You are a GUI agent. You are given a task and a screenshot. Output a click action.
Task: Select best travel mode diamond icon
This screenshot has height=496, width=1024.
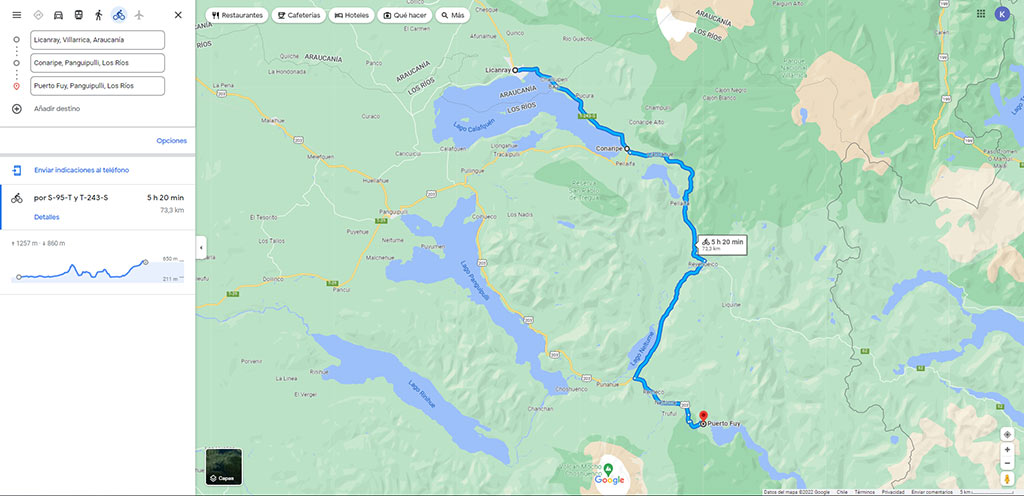click(x=38, y=15)
